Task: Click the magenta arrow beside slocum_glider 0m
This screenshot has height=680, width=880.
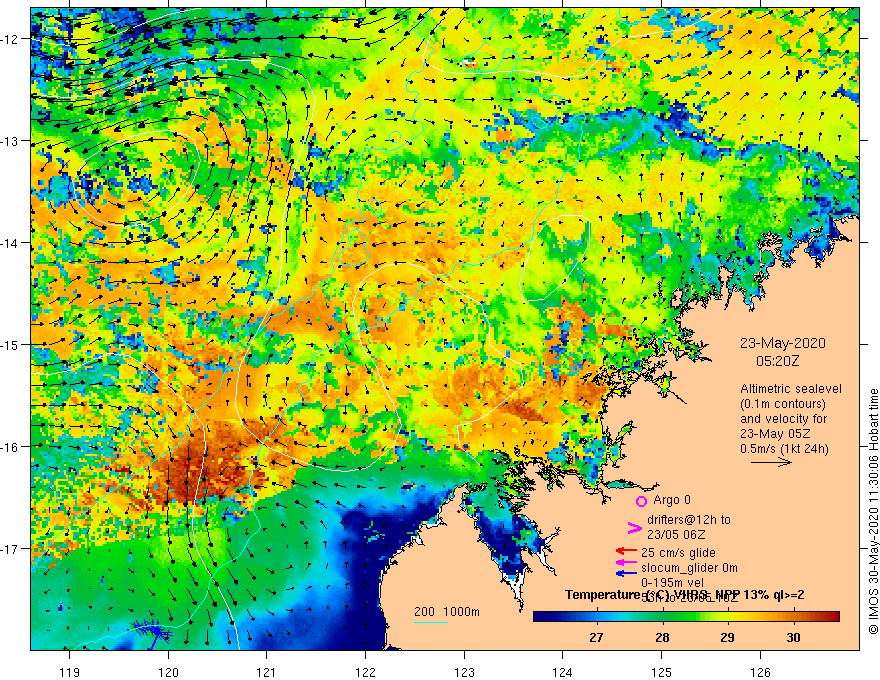Action: pyautogui.click(x=626, y=562)
